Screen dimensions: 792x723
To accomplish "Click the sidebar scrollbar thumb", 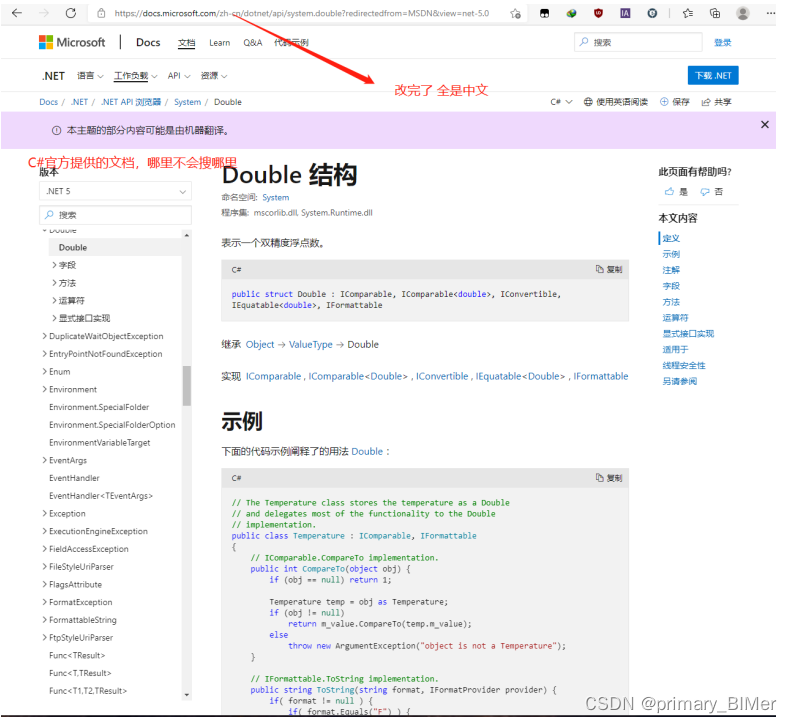I will click(x=187, y=385).
